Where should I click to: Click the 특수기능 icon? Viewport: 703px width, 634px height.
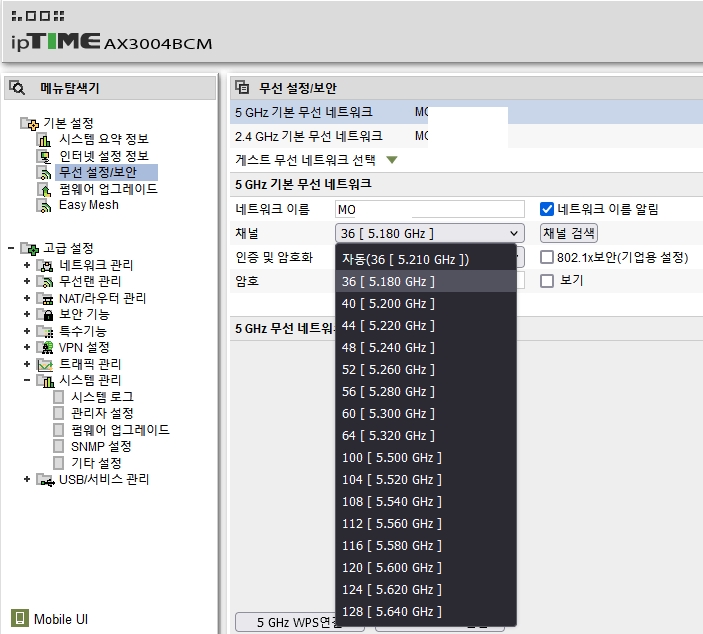pyautogui.click(x=45, y=332)
